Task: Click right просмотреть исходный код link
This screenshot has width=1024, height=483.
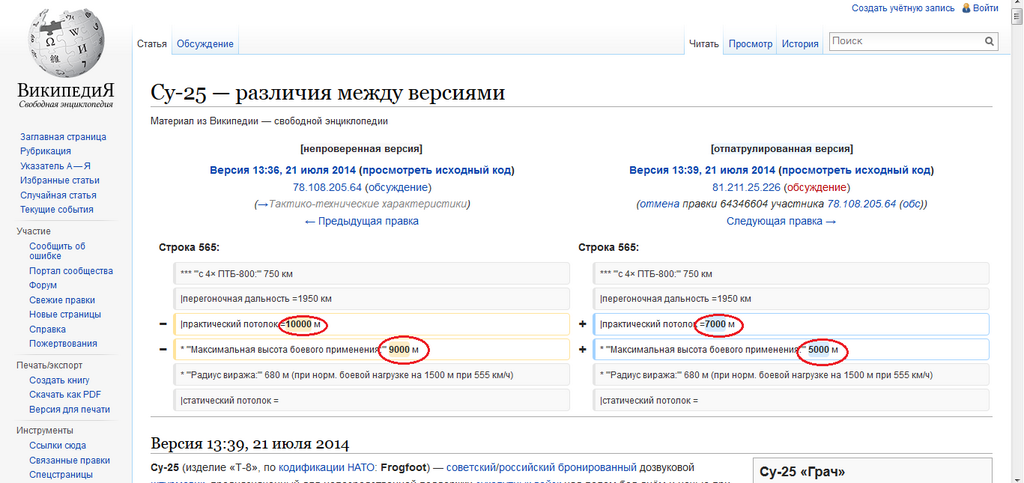Action: pyautogui.click(x=856, y=170)
